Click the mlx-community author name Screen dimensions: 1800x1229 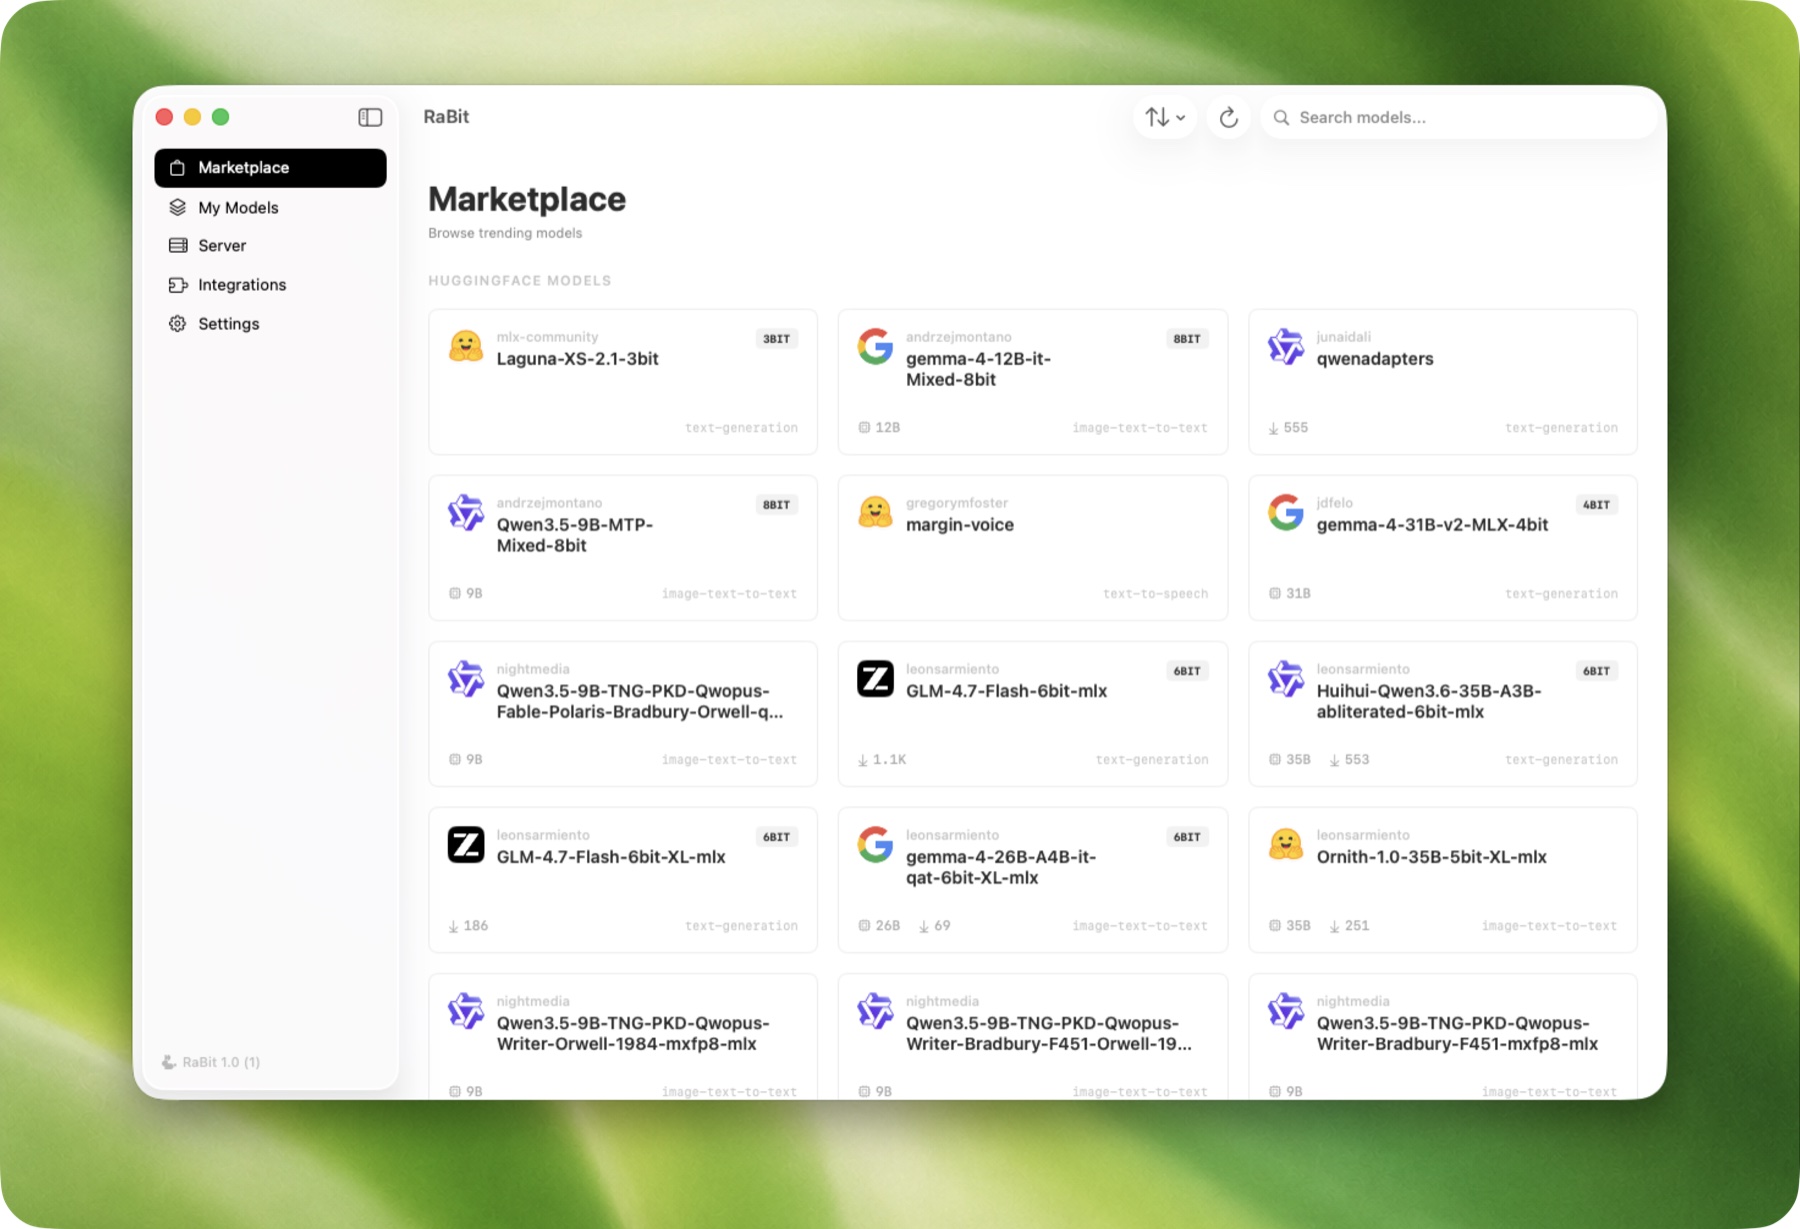click(548, 337)
